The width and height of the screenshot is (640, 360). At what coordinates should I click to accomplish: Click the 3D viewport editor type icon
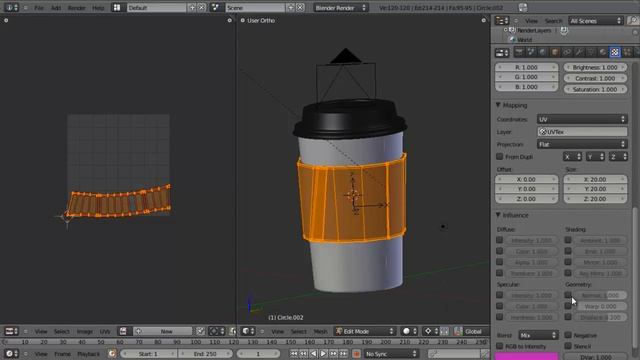[248, 331]
